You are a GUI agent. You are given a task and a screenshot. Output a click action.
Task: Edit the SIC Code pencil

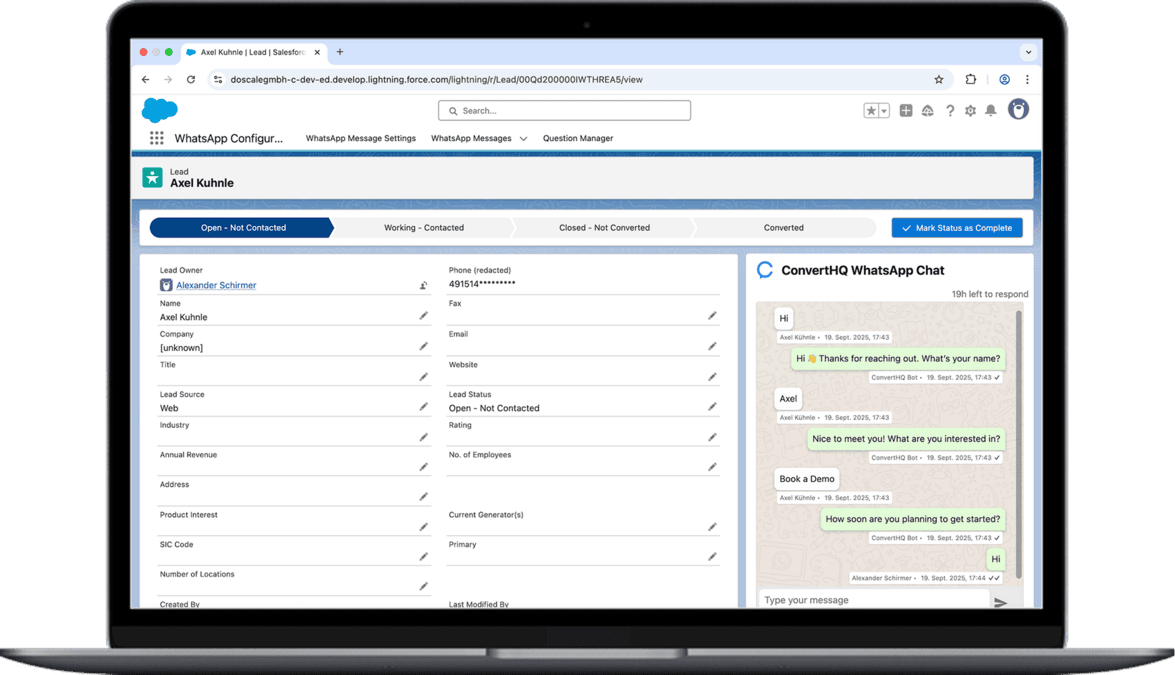click(423, 557)
